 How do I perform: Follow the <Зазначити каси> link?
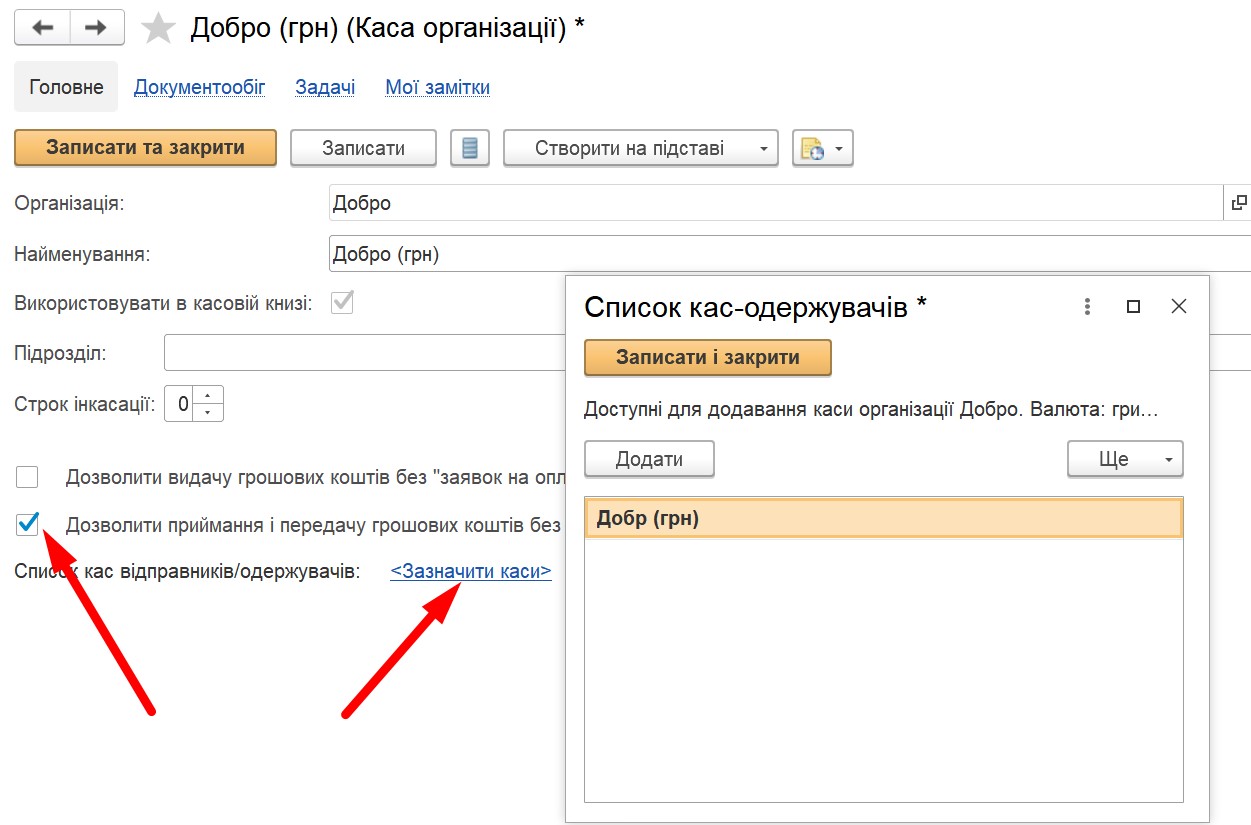[471, 572]
